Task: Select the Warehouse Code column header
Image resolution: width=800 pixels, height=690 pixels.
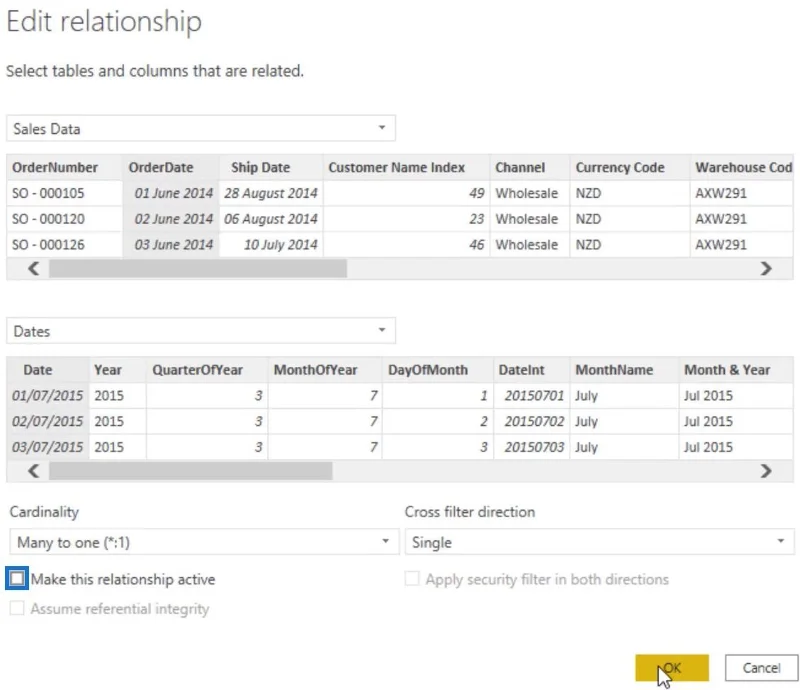Action: click(742, 167)
